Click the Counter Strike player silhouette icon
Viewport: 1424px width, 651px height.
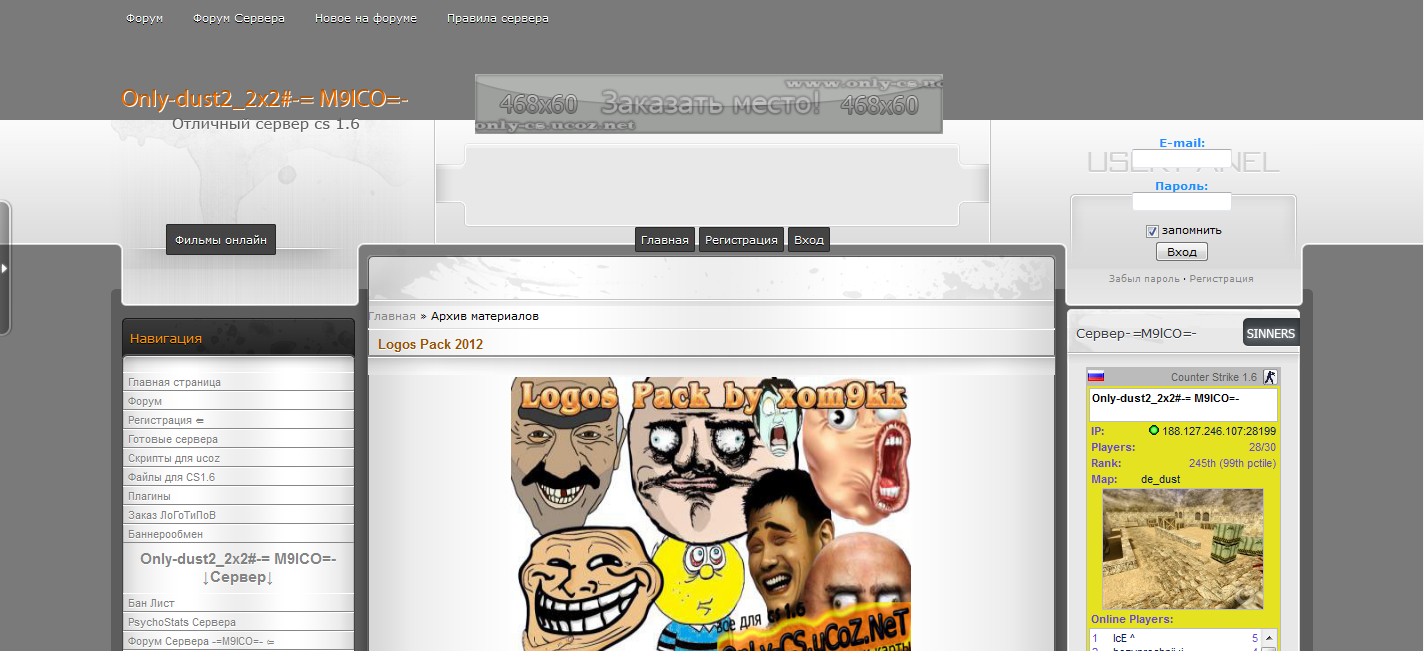(x=1270, y=377)
